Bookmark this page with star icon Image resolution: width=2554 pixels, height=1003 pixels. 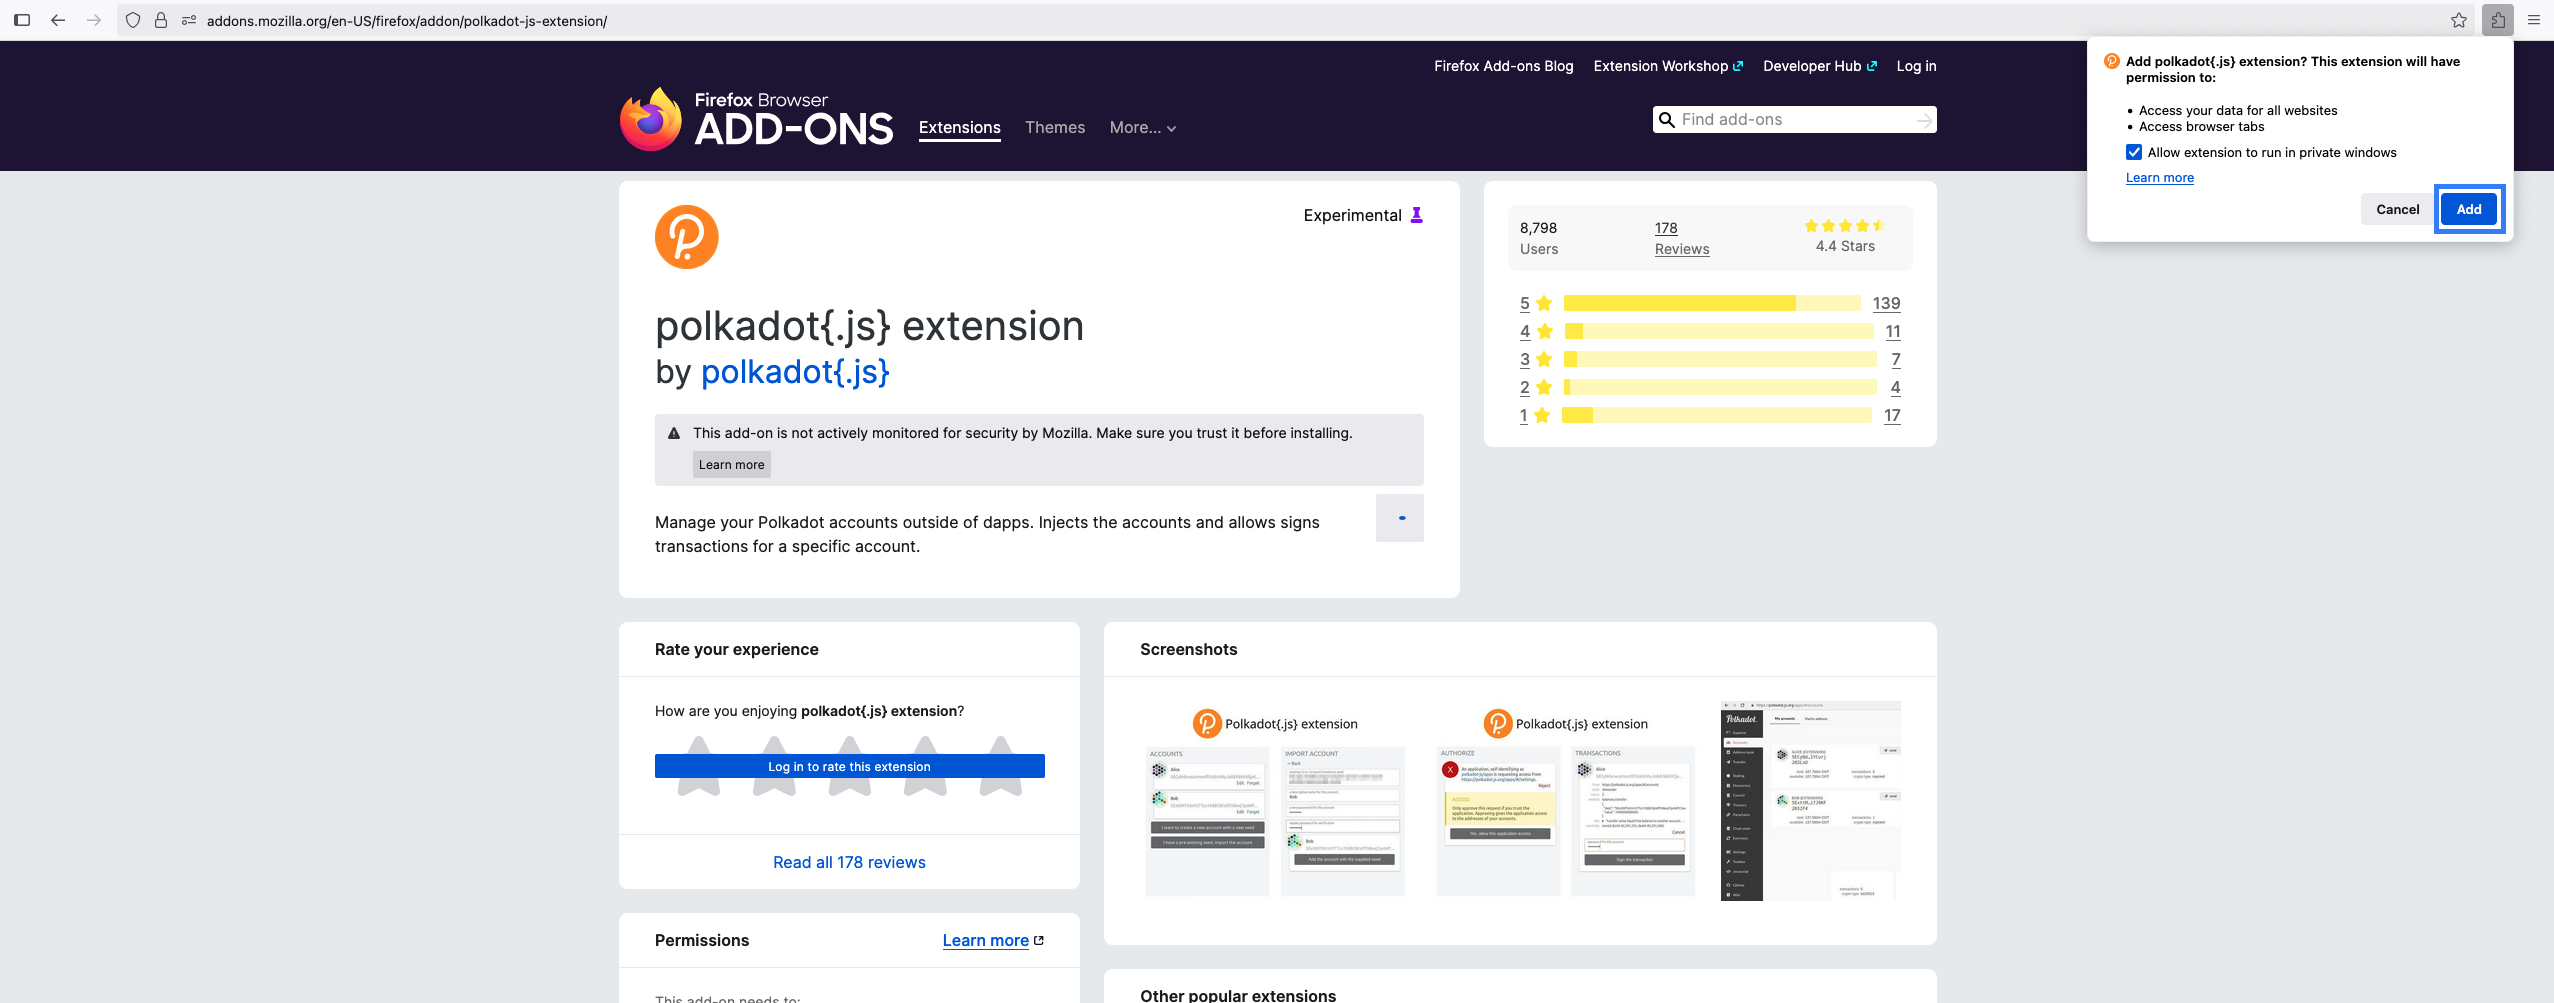pyautogui.click(x=2459, y=20)
